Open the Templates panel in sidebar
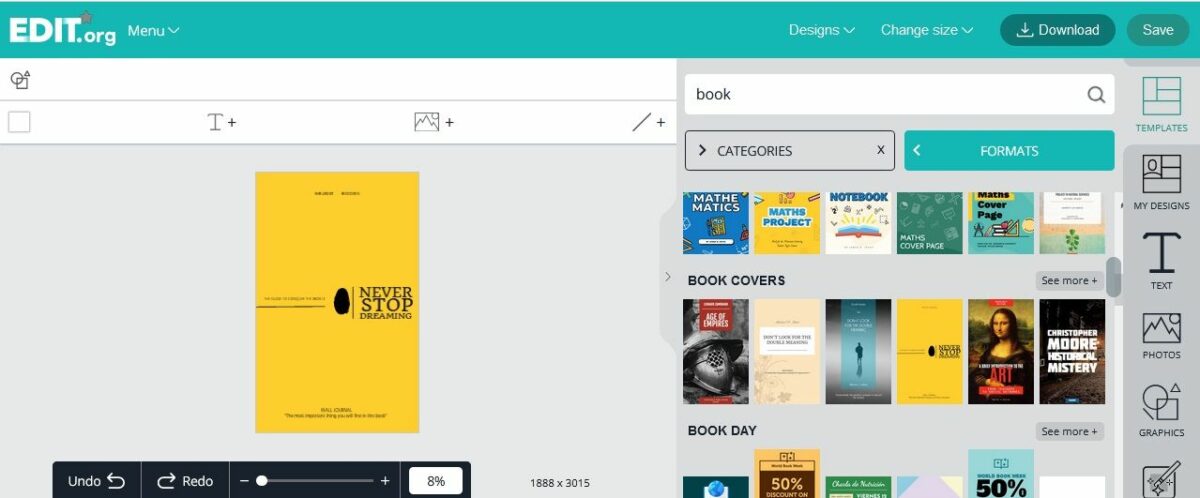The image size is (1200, 498). pos(1161,104)
